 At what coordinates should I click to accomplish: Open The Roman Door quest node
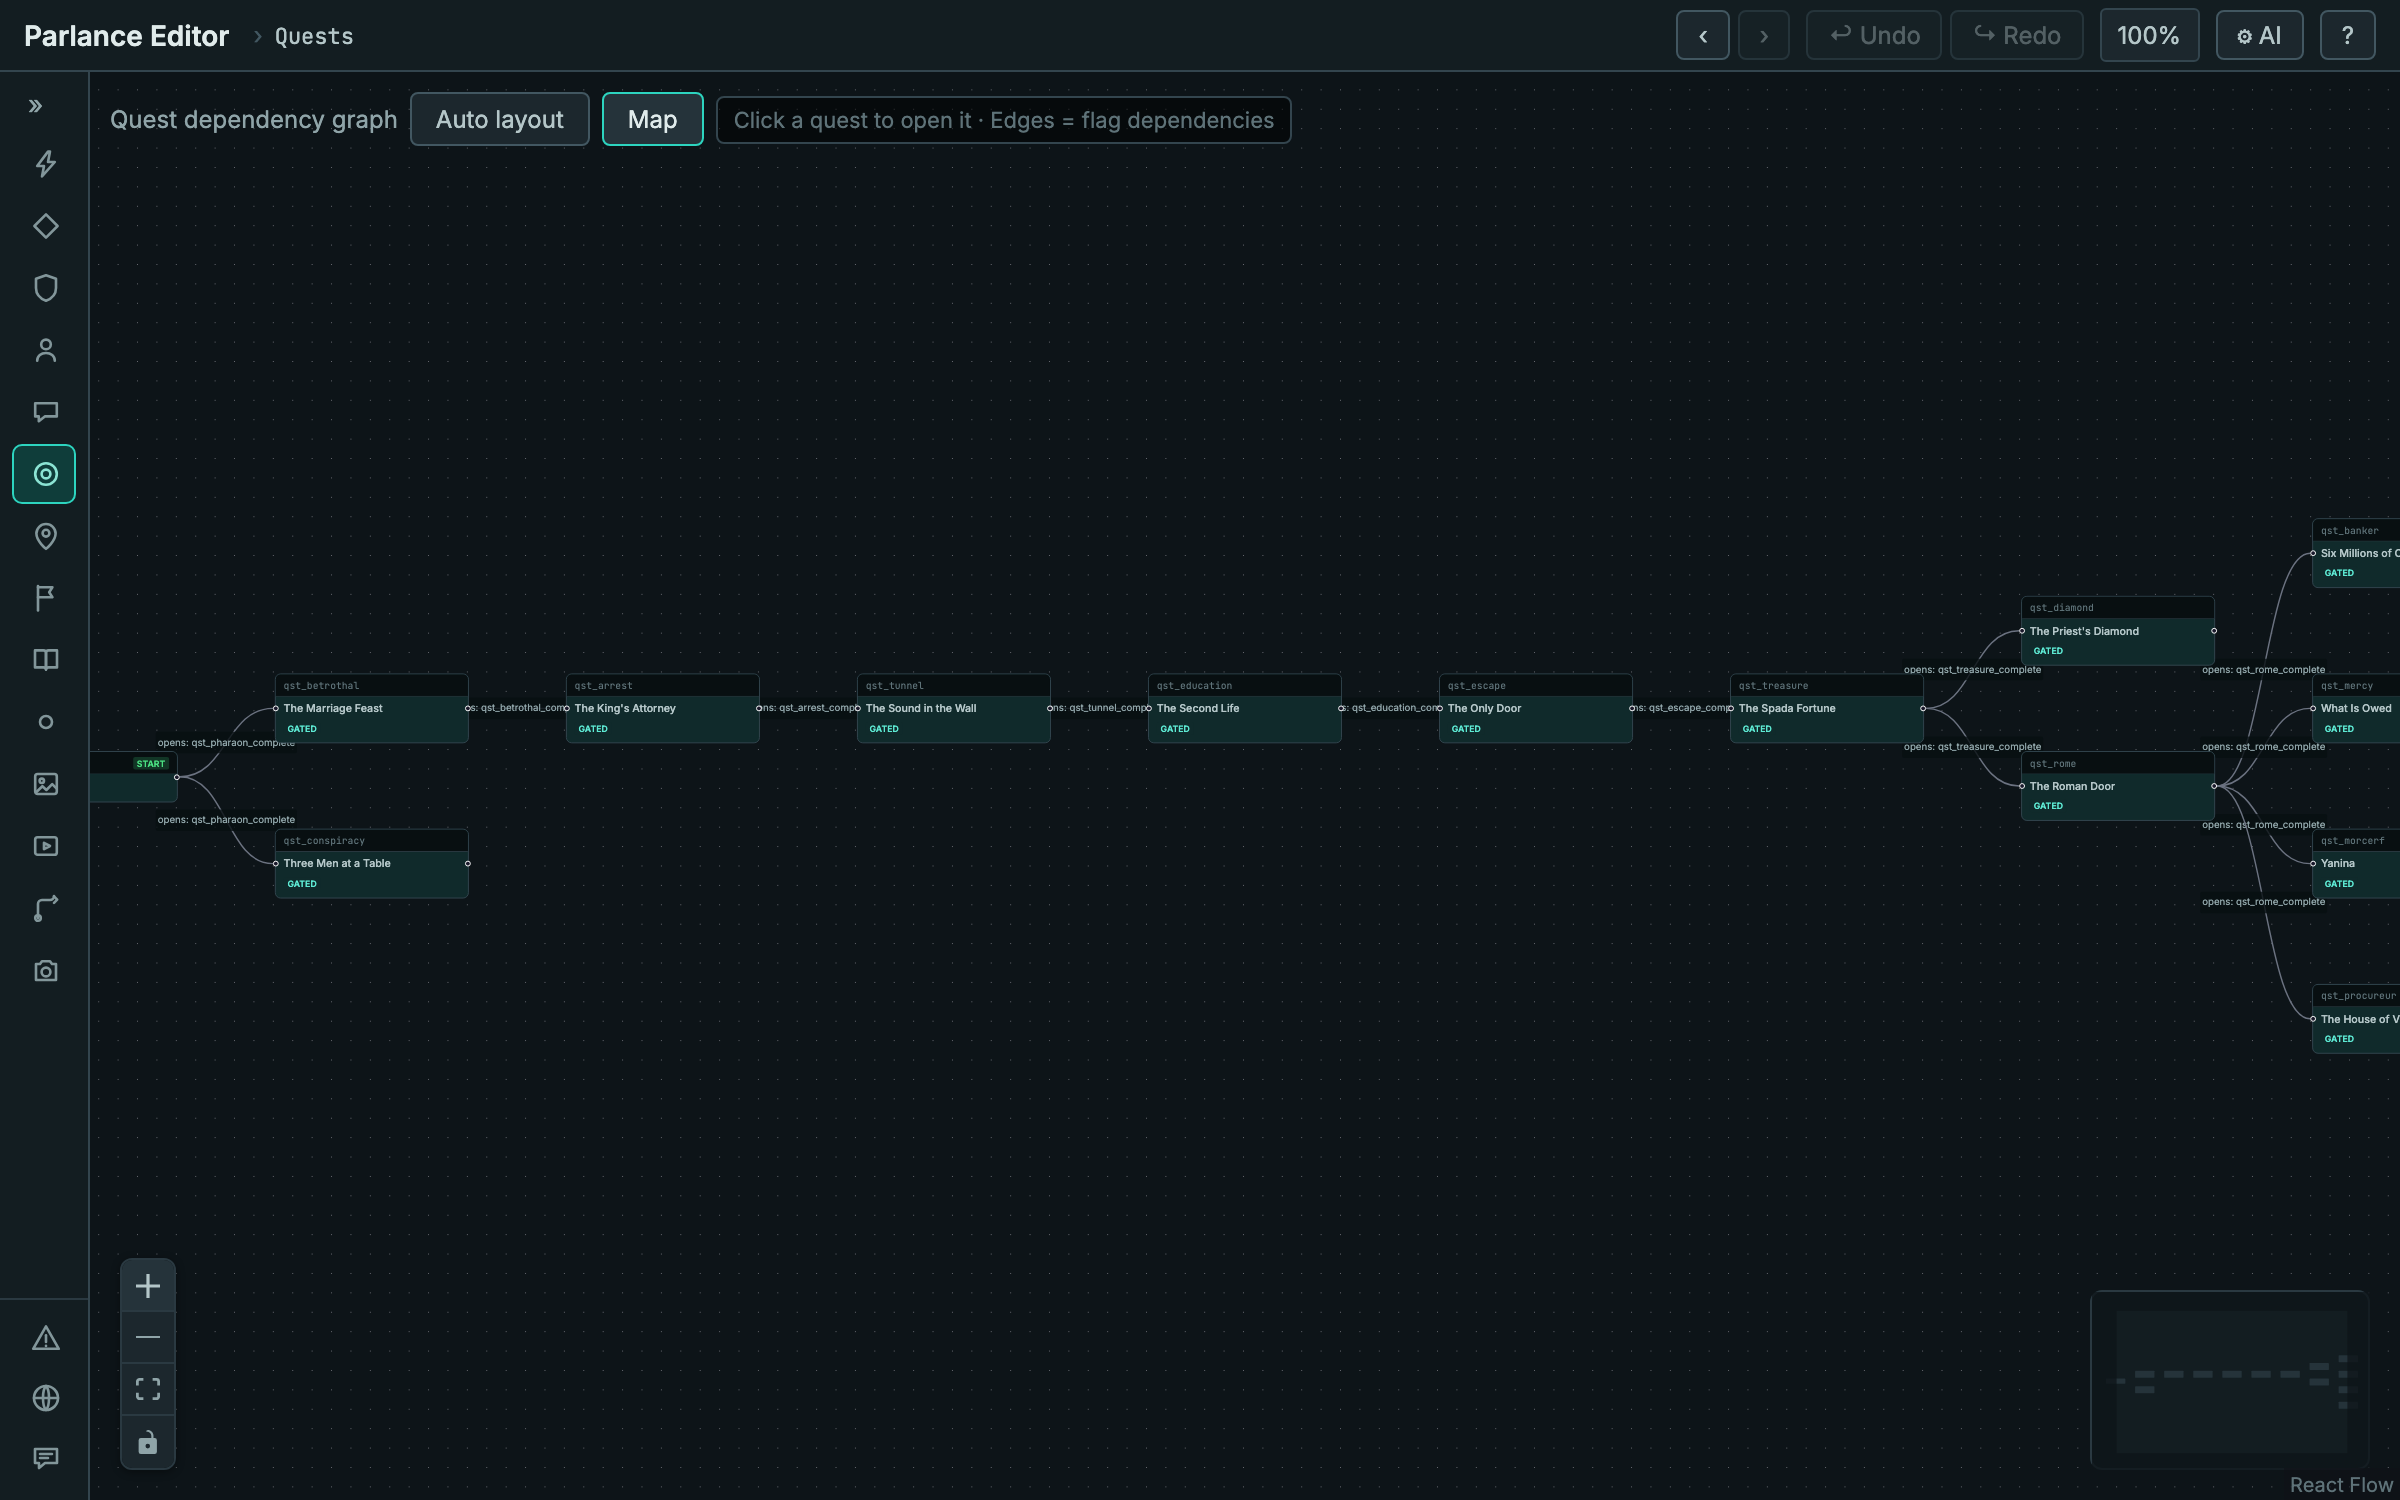[2117, 786]
